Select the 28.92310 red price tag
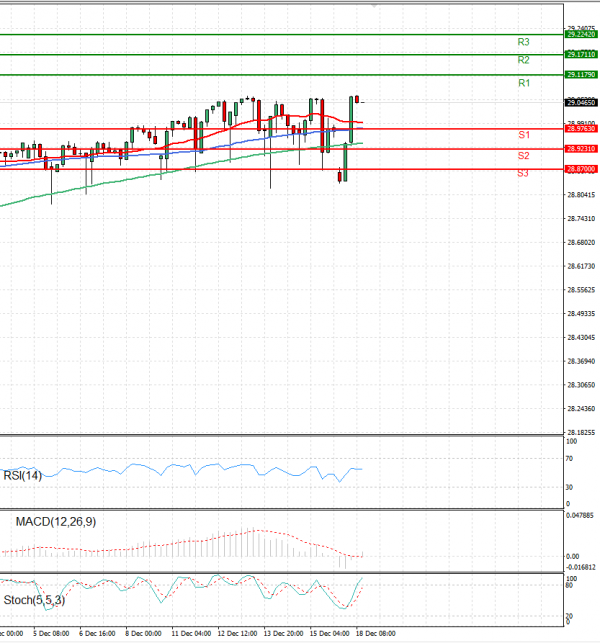This screenshot has height=643, width=600. click(x=581, y=149)
